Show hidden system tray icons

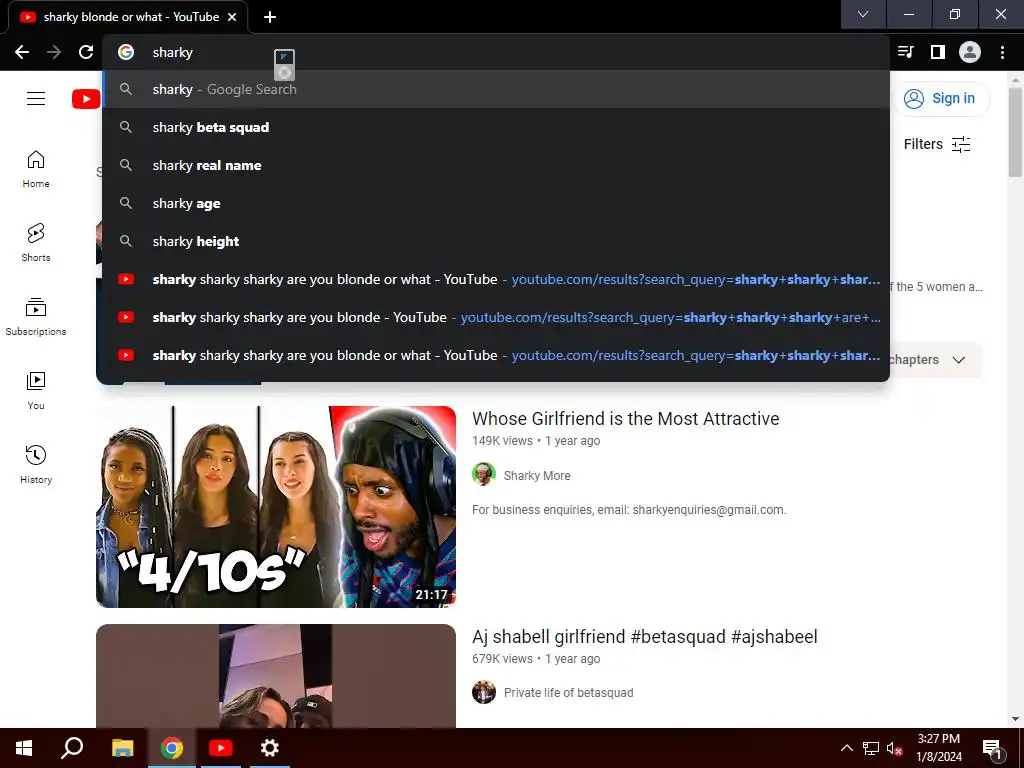click(846, 748)
